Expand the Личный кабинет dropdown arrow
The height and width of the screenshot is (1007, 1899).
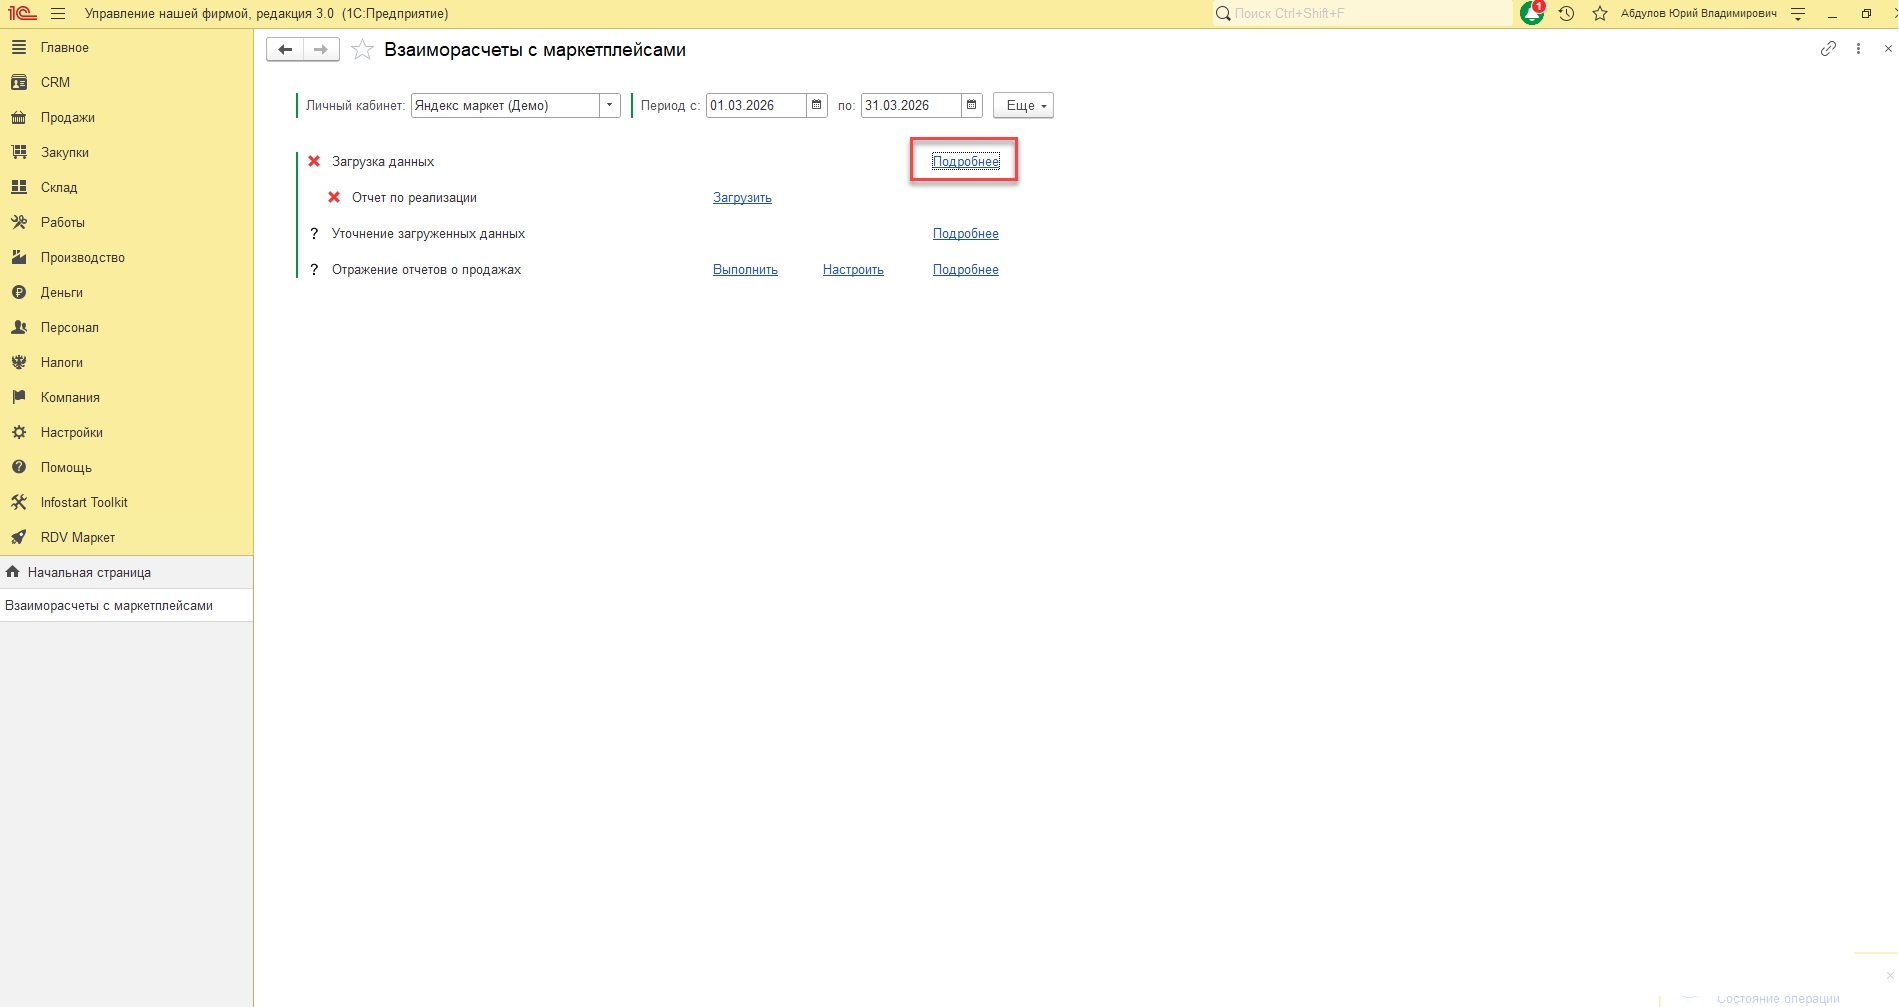610,105
